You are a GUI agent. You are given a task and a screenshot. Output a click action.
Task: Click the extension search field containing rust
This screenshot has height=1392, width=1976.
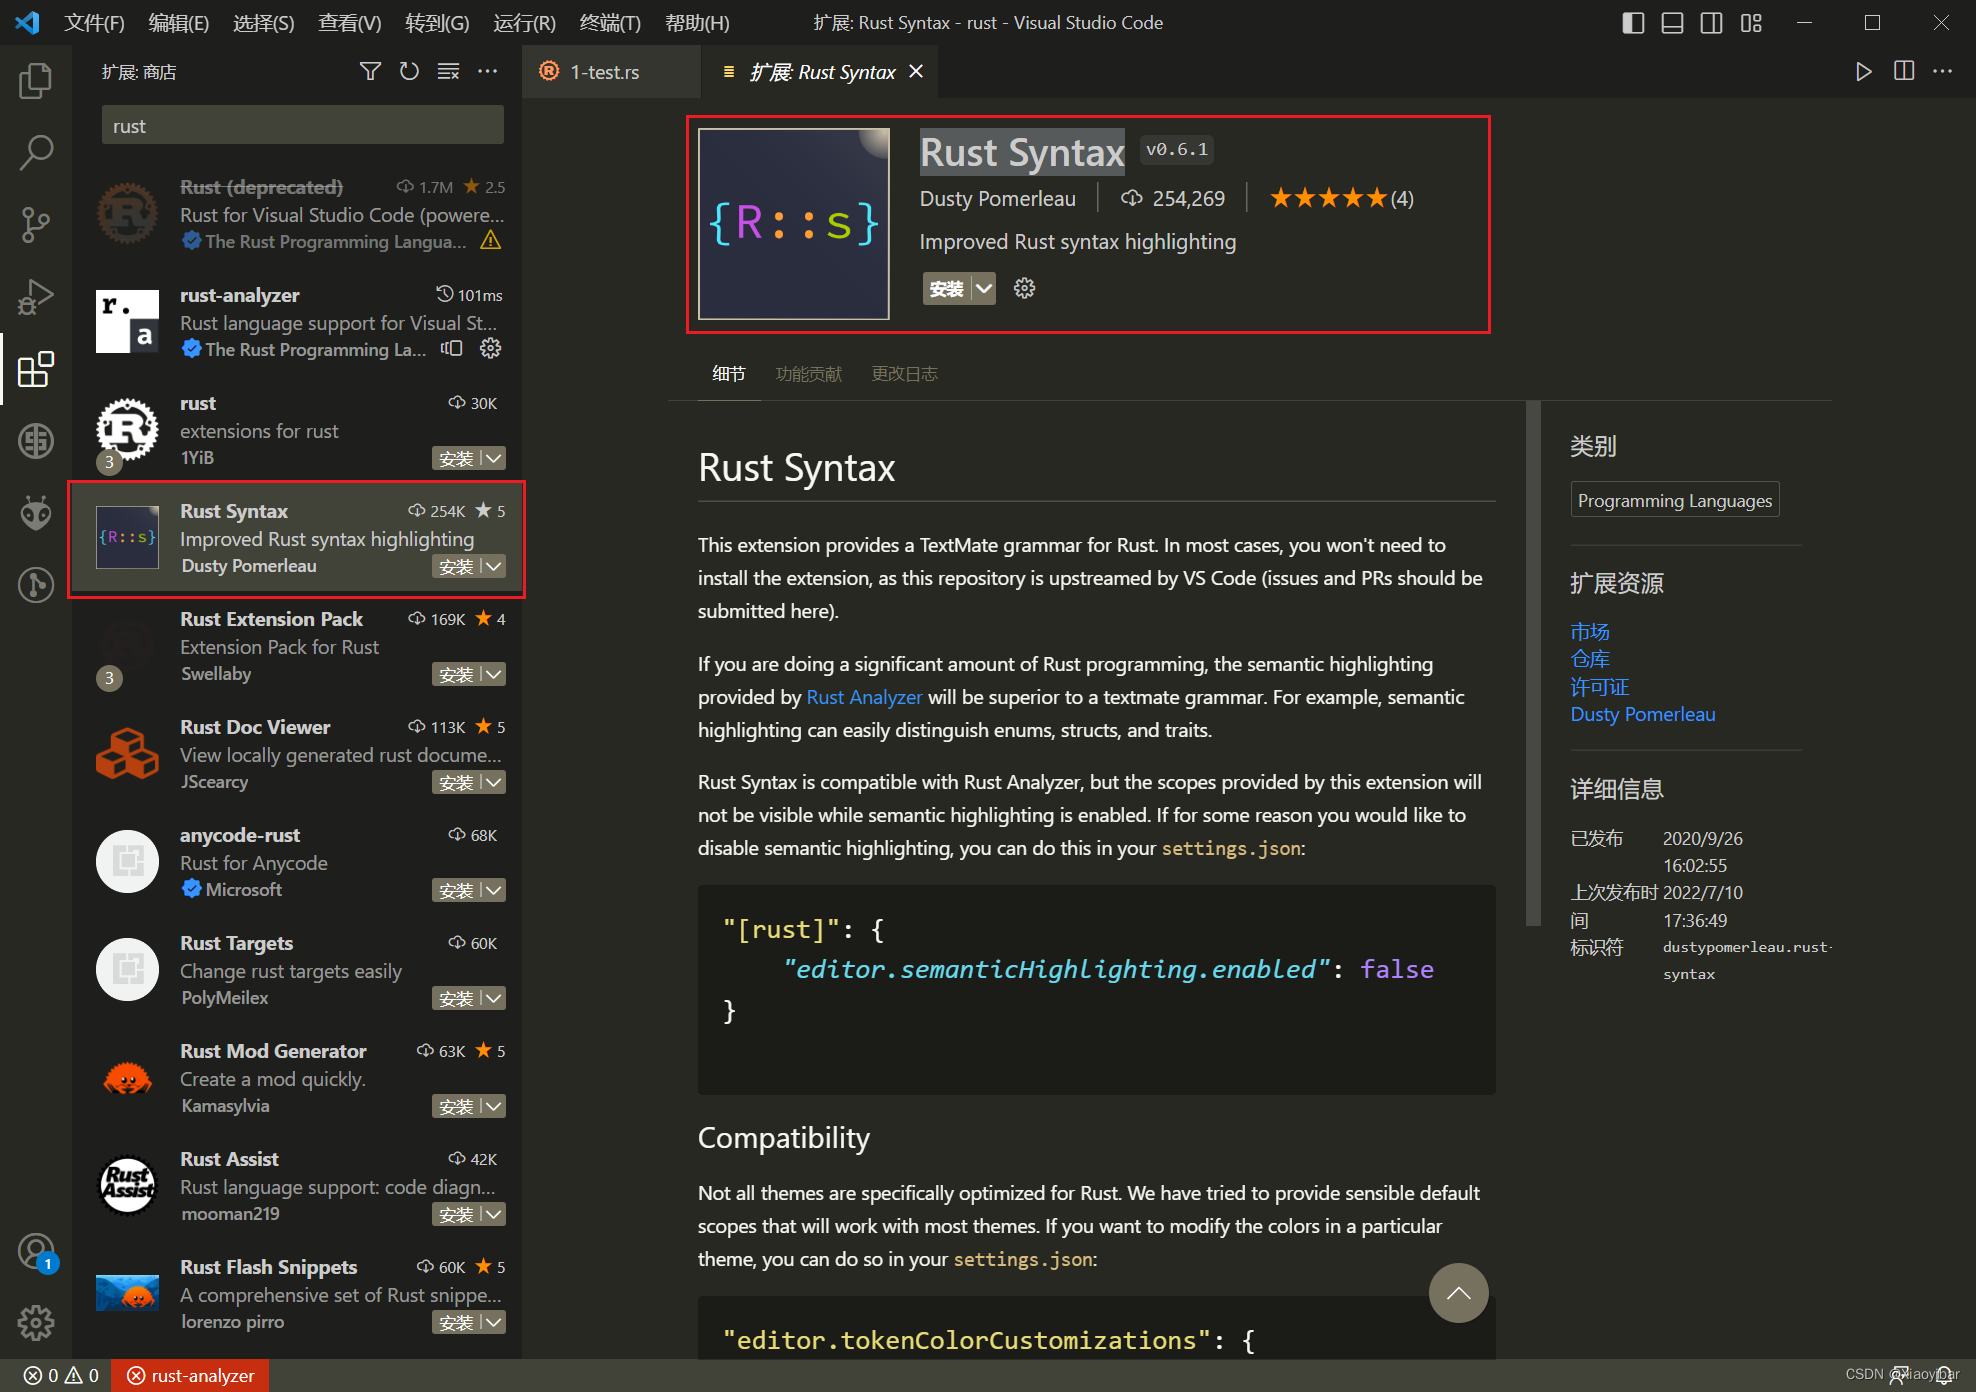[x=302, y=126]
